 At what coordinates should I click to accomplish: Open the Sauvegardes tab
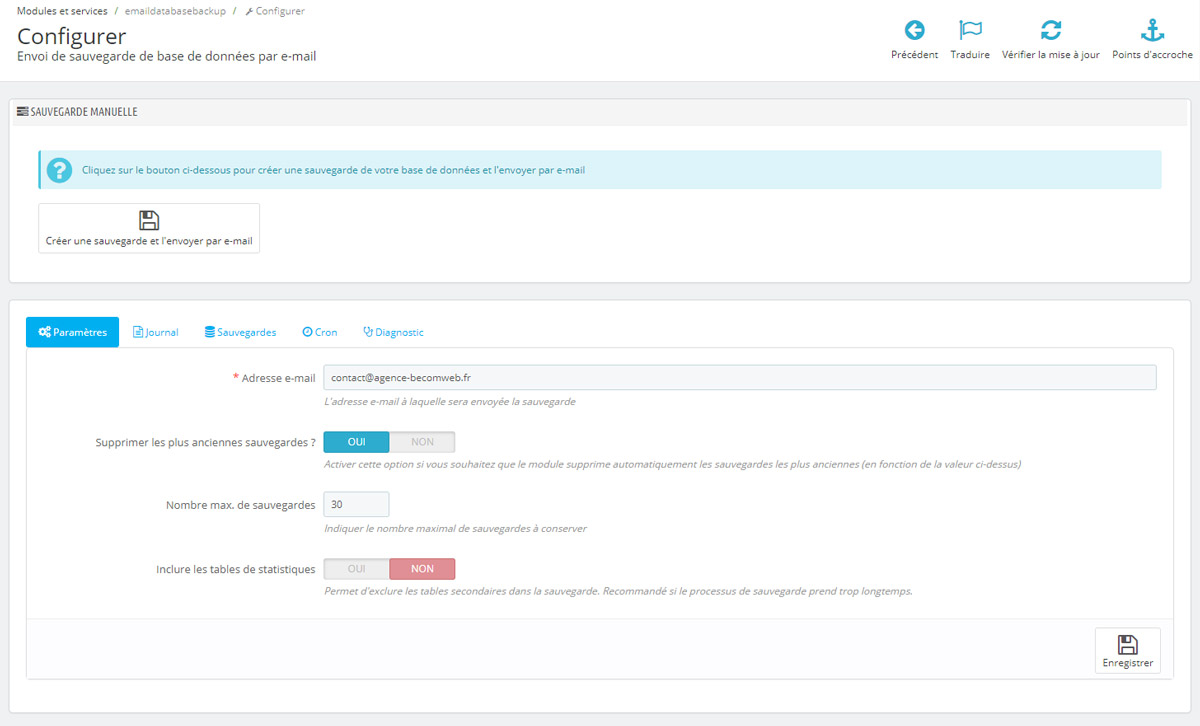240,331
